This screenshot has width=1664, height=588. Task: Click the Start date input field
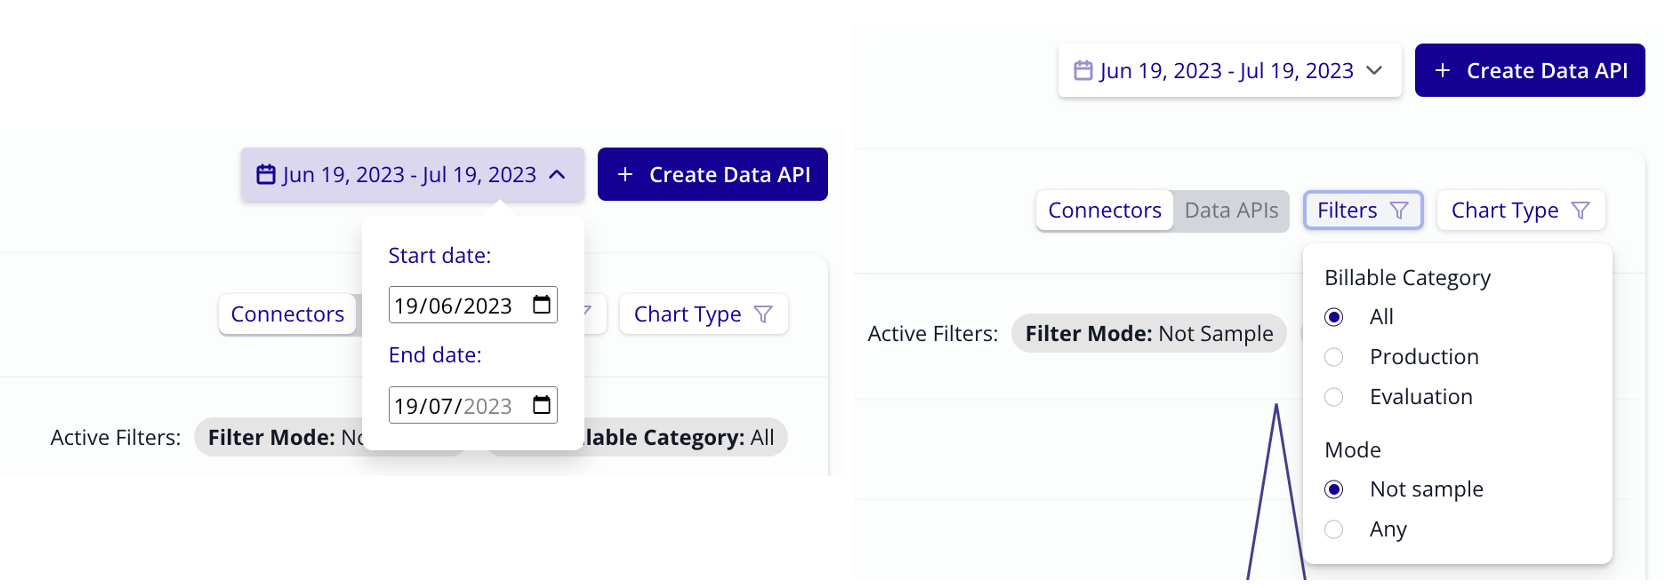pos(454,306)
